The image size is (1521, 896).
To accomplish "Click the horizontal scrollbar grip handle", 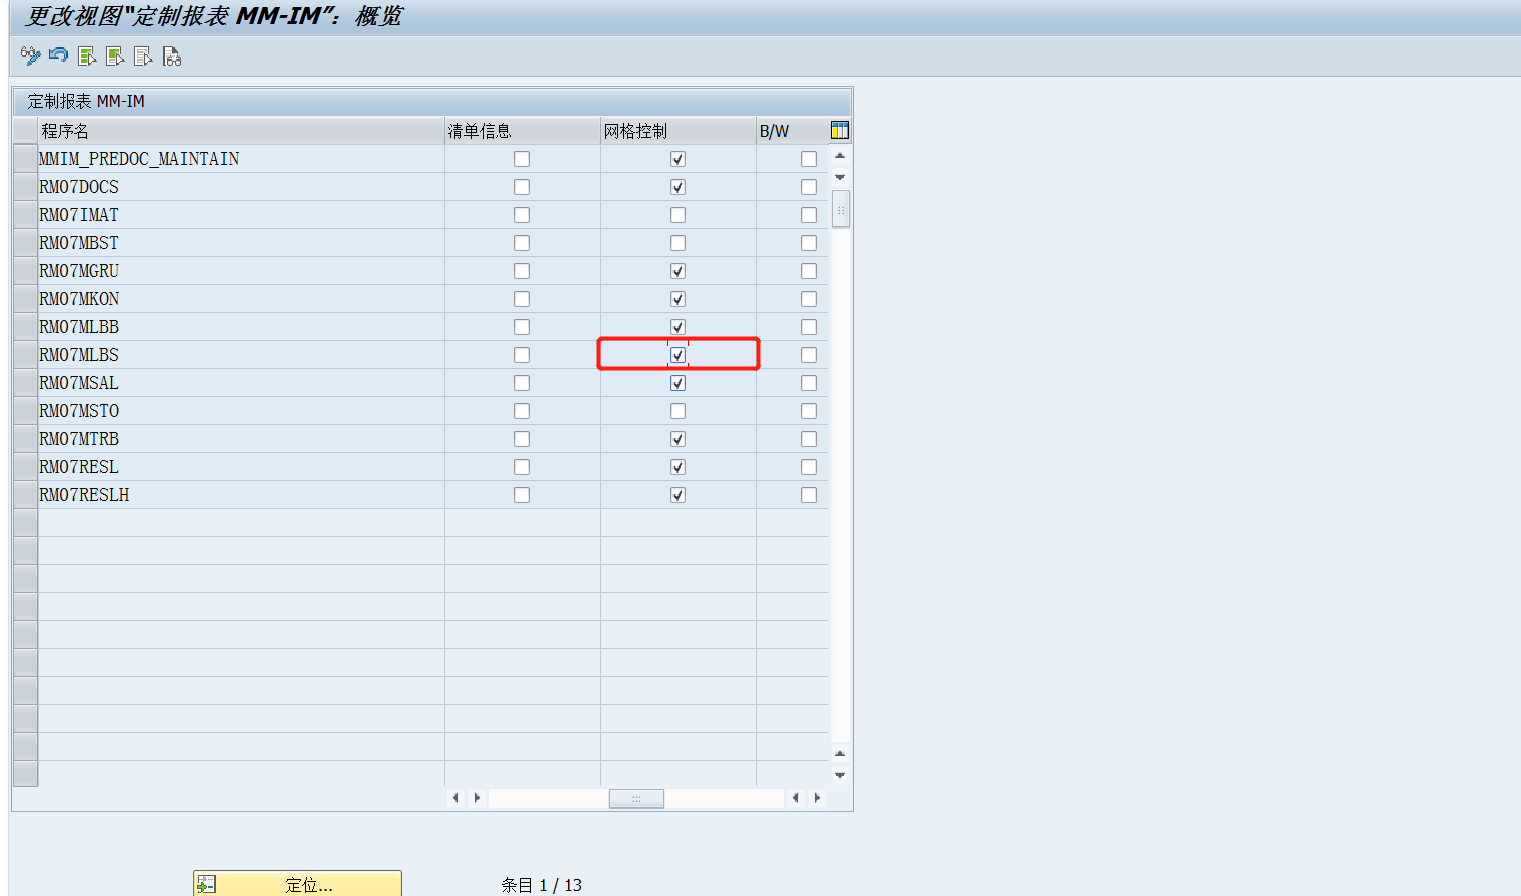I will 636,798.
